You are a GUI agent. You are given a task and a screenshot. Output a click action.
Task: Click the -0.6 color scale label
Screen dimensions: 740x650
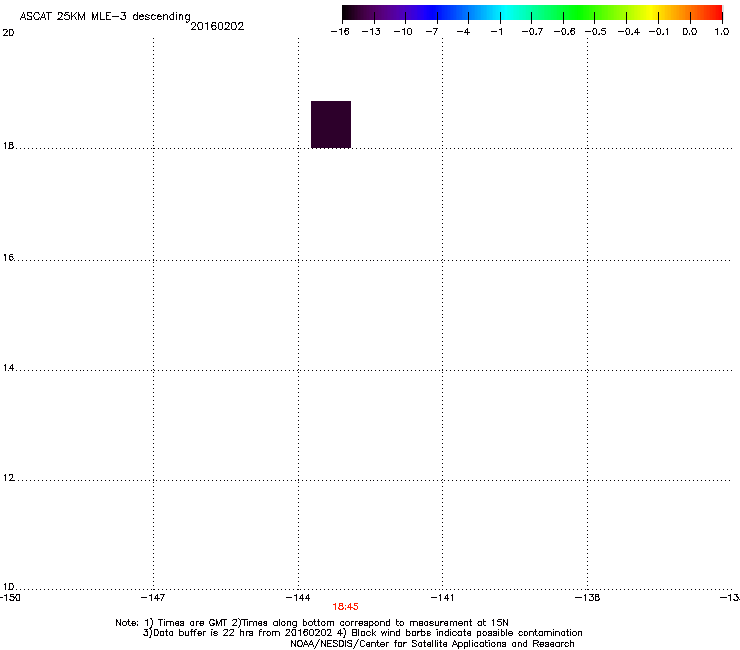[x=564, y=32]
